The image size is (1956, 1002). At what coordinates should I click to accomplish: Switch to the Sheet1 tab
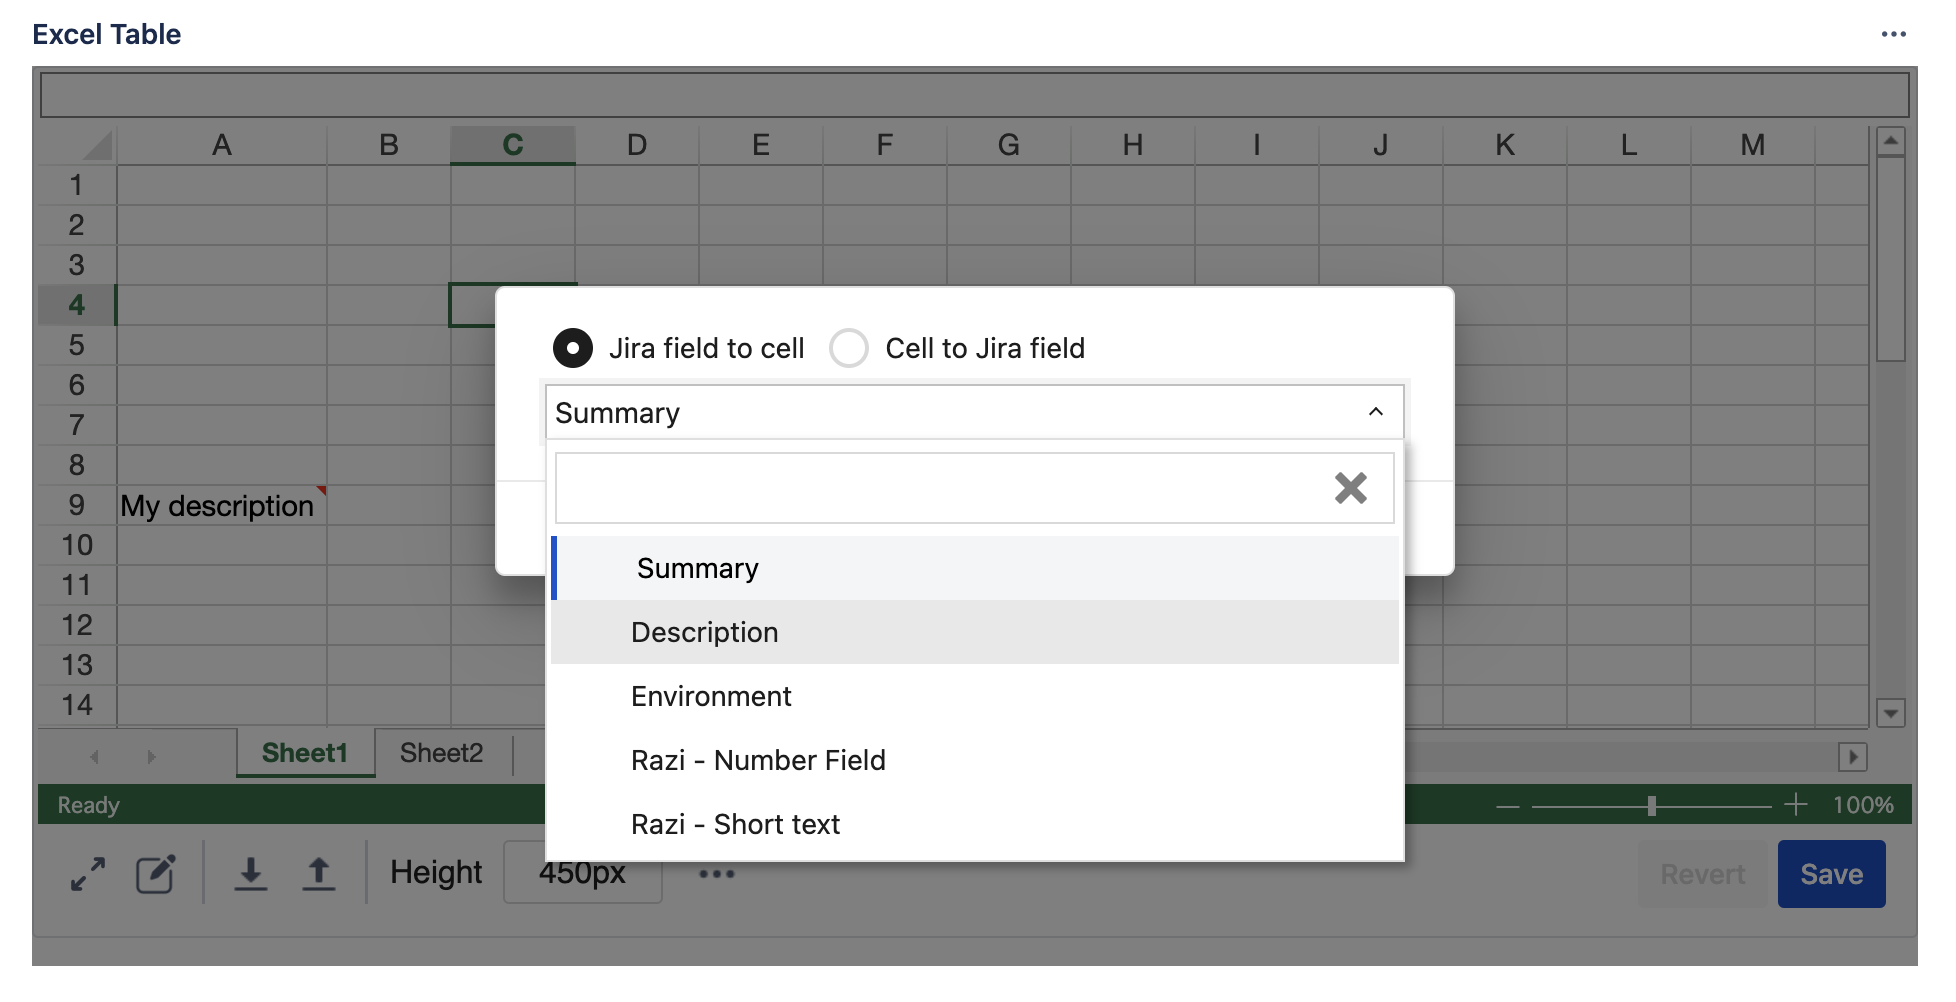click(x=304, y=753)
